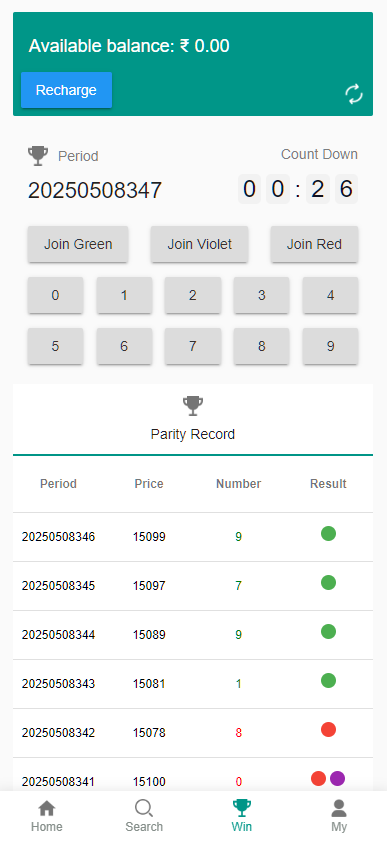Select Join Green

point(78,244)
